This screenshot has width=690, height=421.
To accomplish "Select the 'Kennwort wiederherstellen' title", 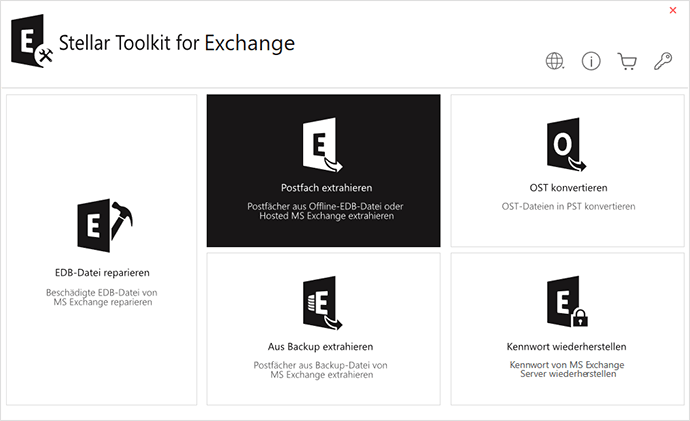I will [566, 347].
